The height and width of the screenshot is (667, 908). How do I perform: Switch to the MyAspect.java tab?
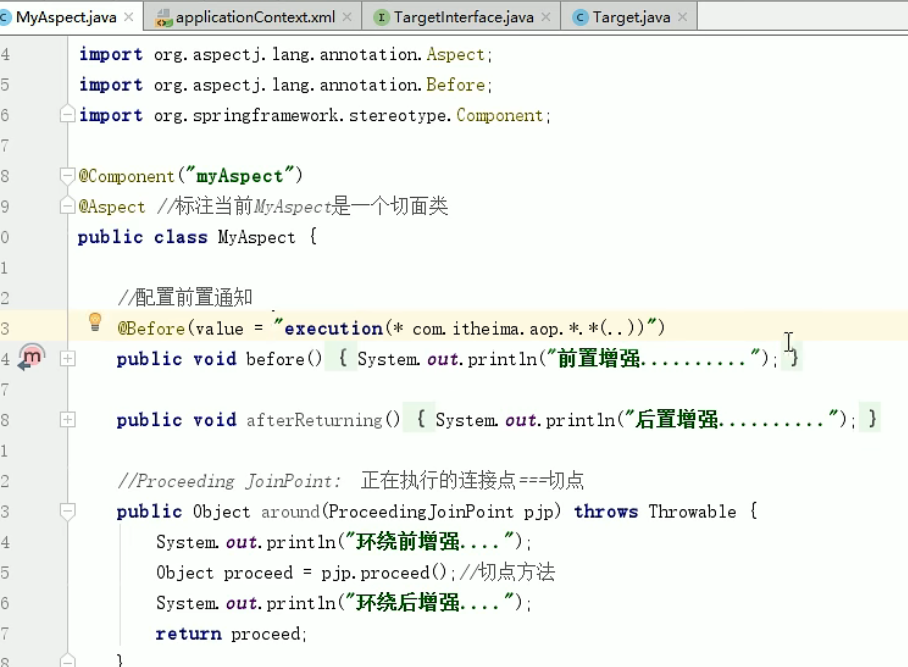66,17
